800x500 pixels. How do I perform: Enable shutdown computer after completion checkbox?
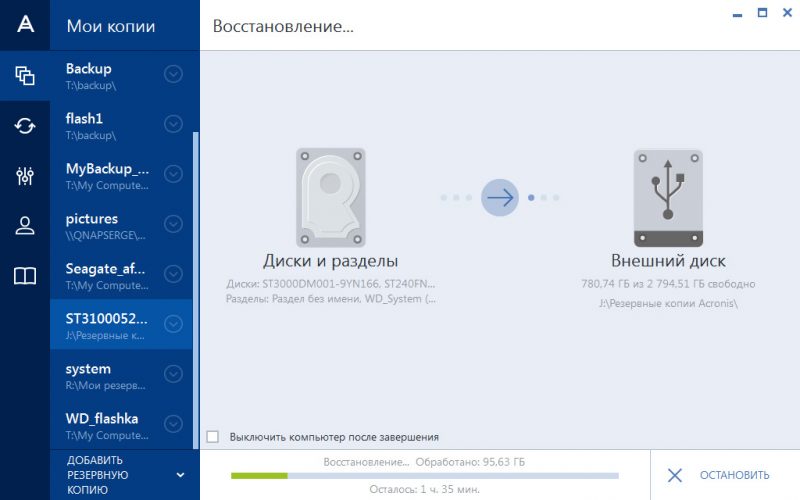[x=212, y=437]
